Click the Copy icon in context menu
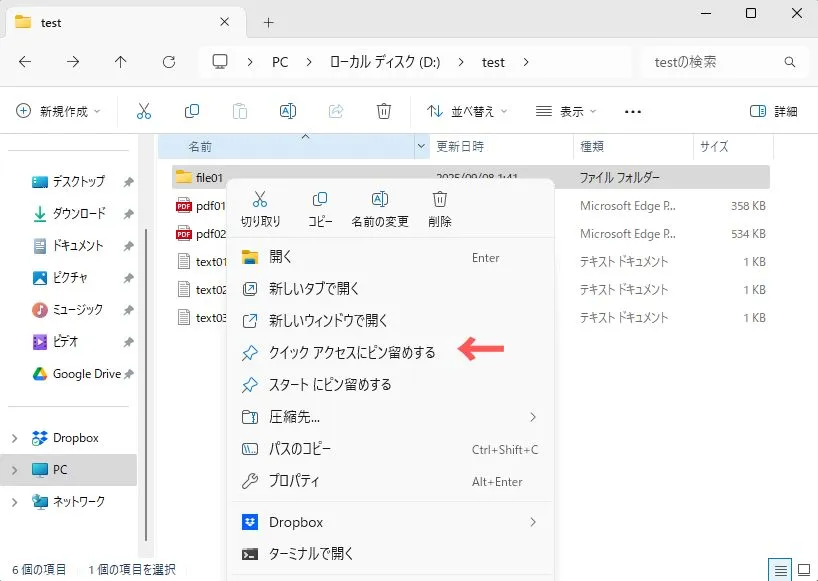 point(320,200)
